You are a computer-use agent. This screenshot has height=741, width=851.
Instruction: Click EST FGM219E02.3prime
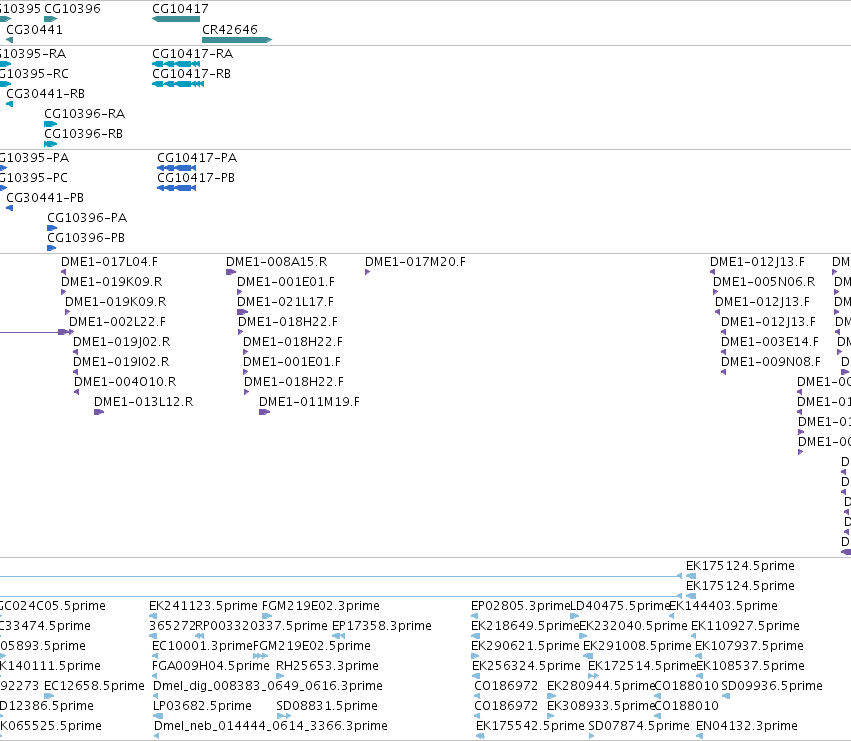coord(321,606)
